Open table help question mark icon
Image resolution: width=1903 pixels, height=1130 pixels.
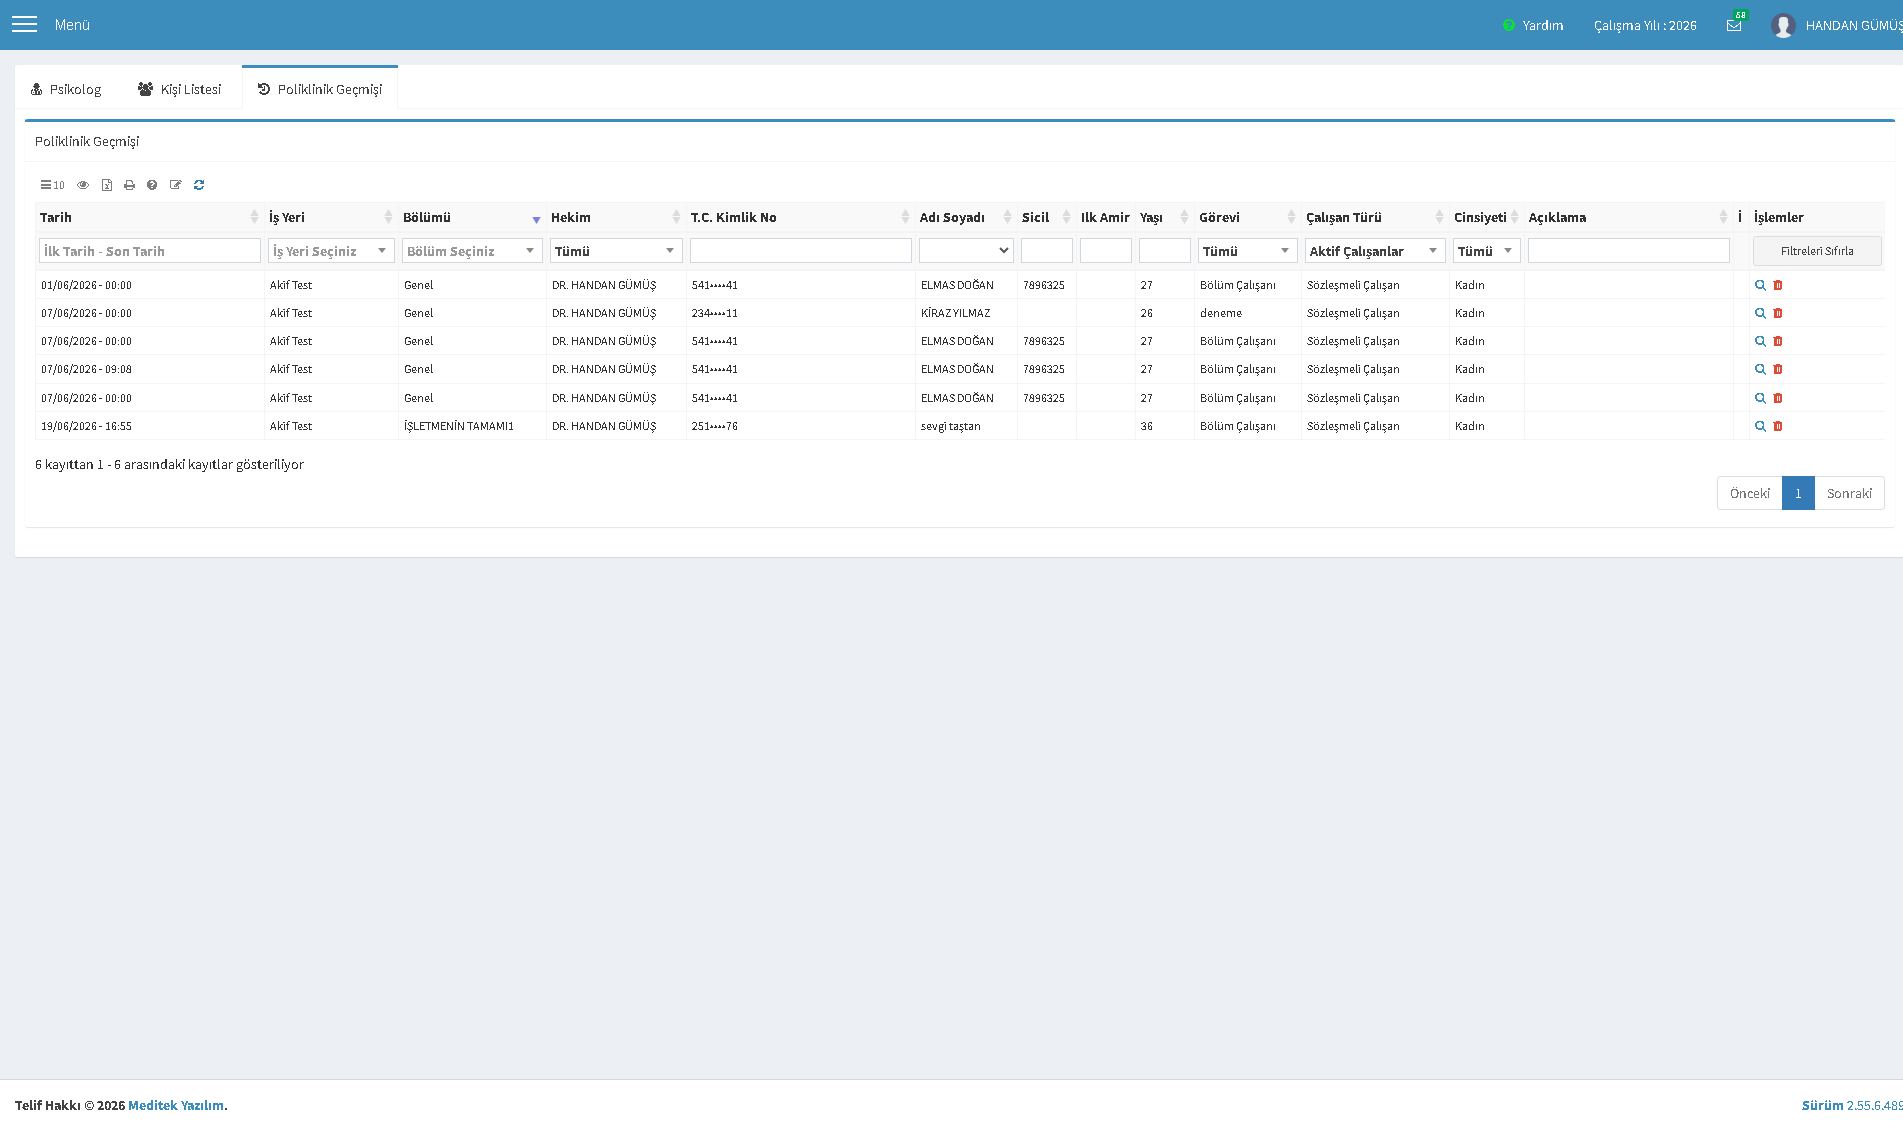152,185
